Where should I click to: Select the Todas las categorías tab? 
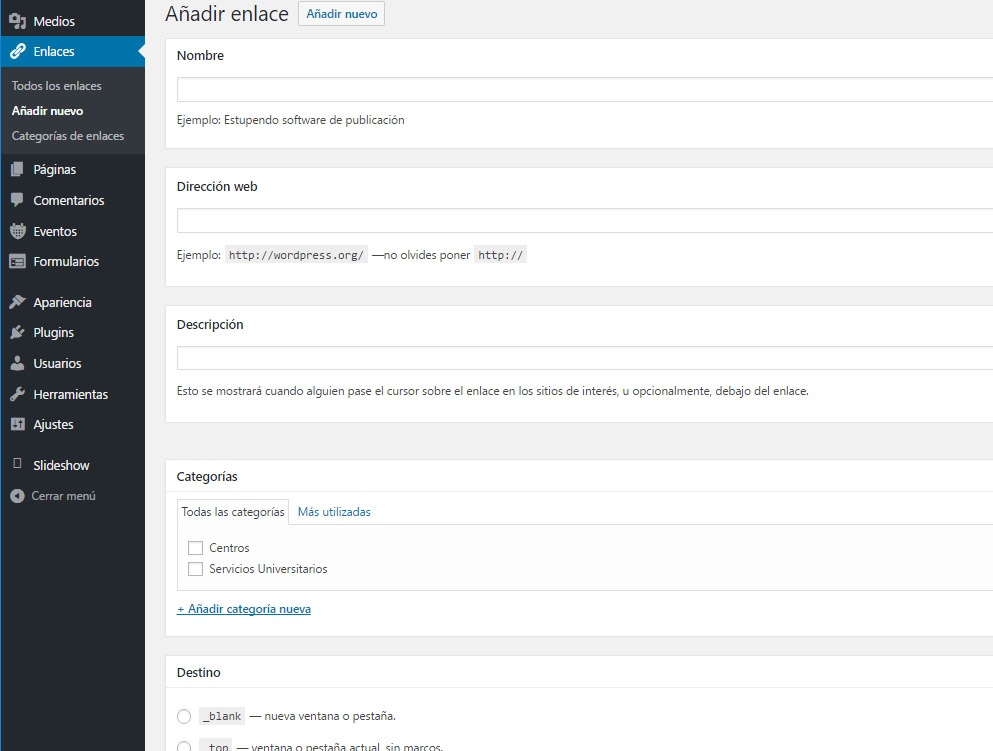tap(233, 512)
